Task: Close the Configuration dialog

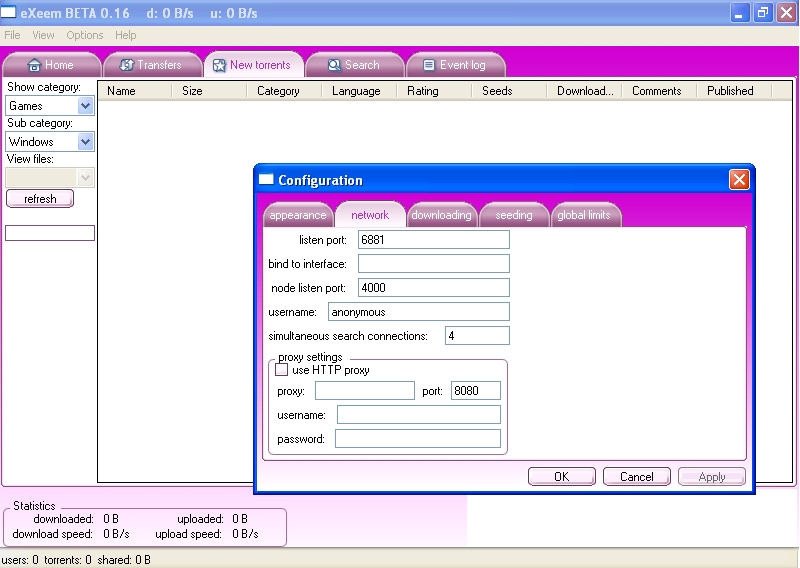Action: point(739,180)
